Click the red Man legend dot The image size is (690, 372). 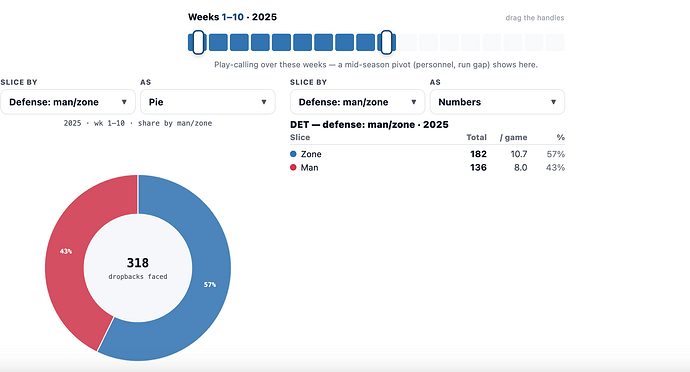pyautogui.click(x=293, y=167)
